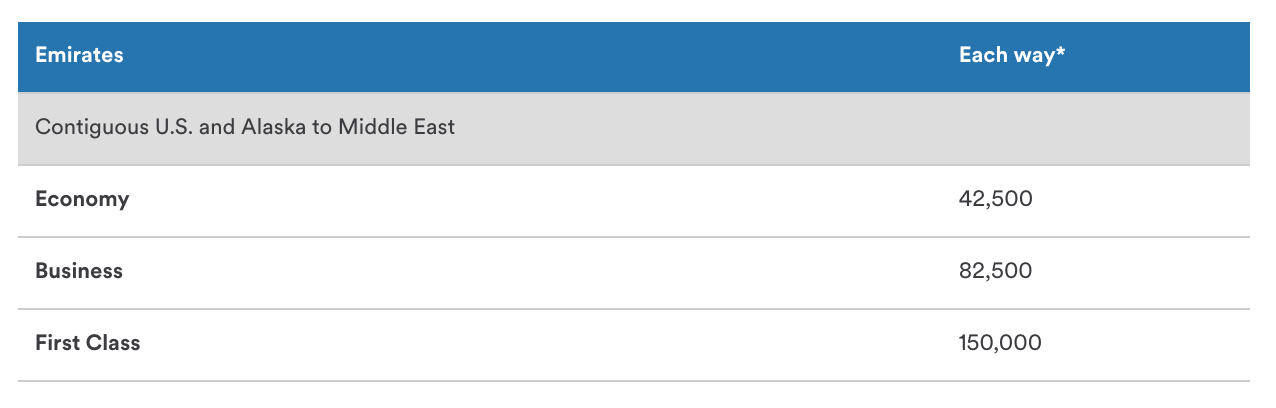Click the Business row label

point(79,271)
